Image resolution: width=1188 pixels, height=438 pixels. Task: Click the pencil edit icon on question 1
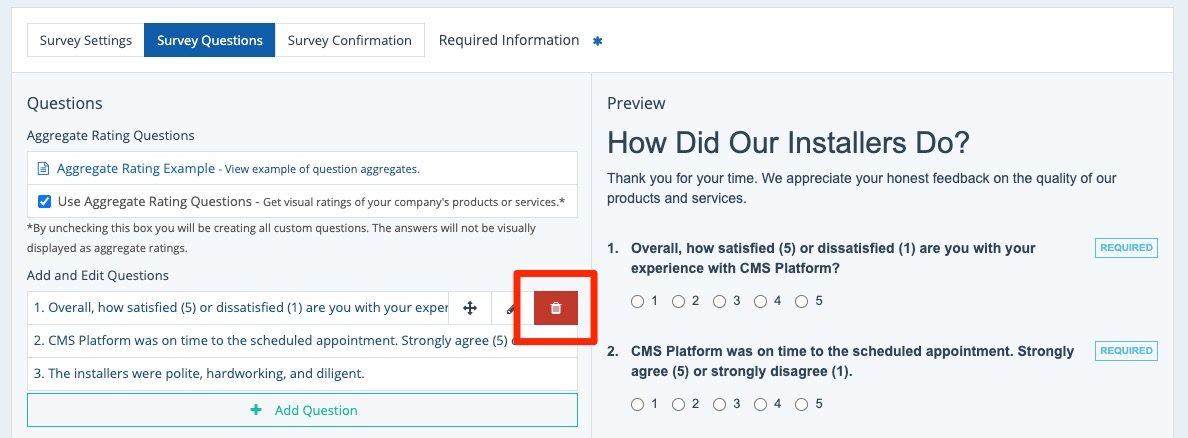click(x=511, y=309)
